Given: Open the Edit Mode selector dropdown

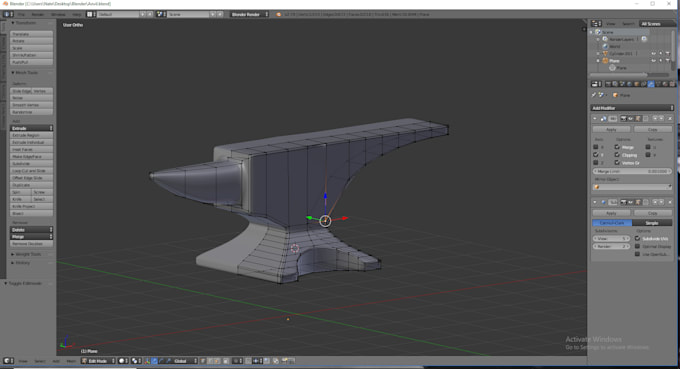Looking at the screenshot, I should (99, 361).
